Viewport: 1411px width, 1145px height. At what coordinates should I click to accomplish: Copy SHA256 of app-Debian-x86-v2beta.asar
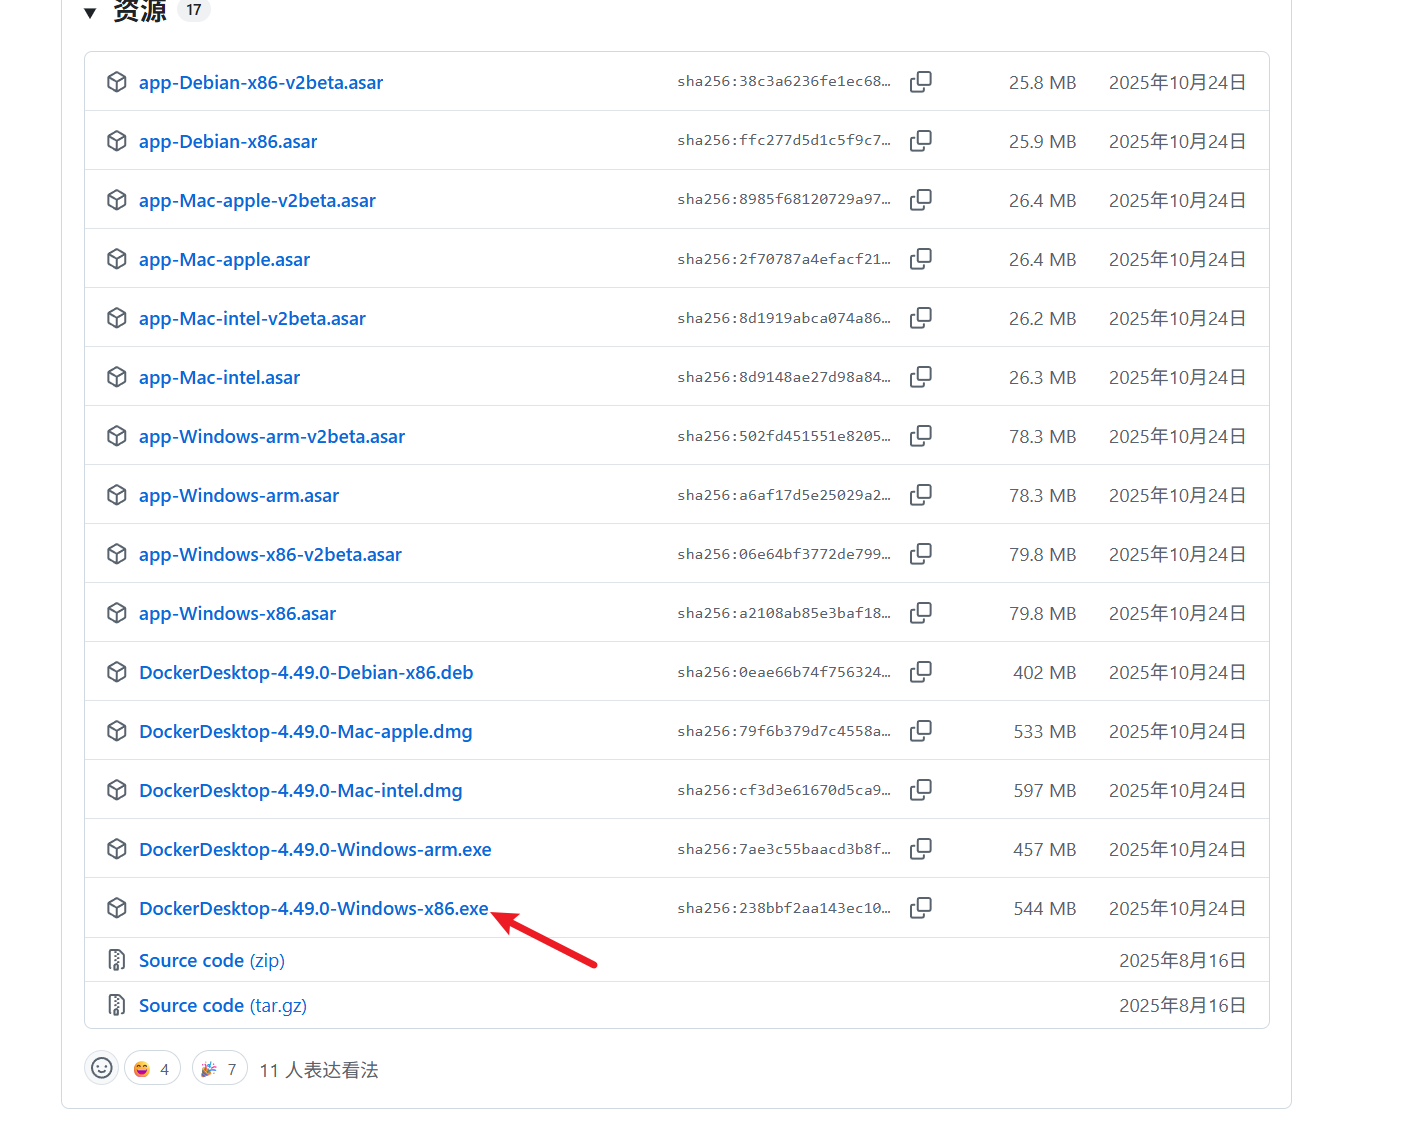[921, 82]
